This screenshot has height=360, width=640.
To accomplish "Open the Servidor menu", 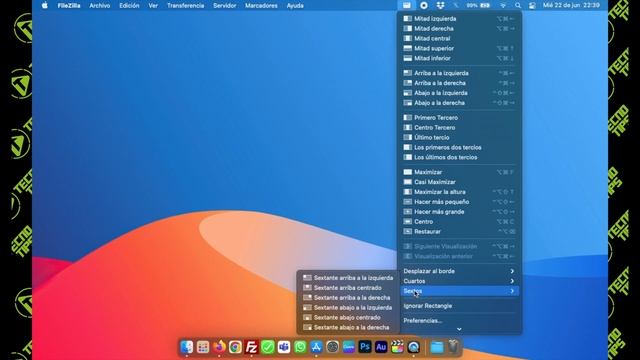I will 224,5.
